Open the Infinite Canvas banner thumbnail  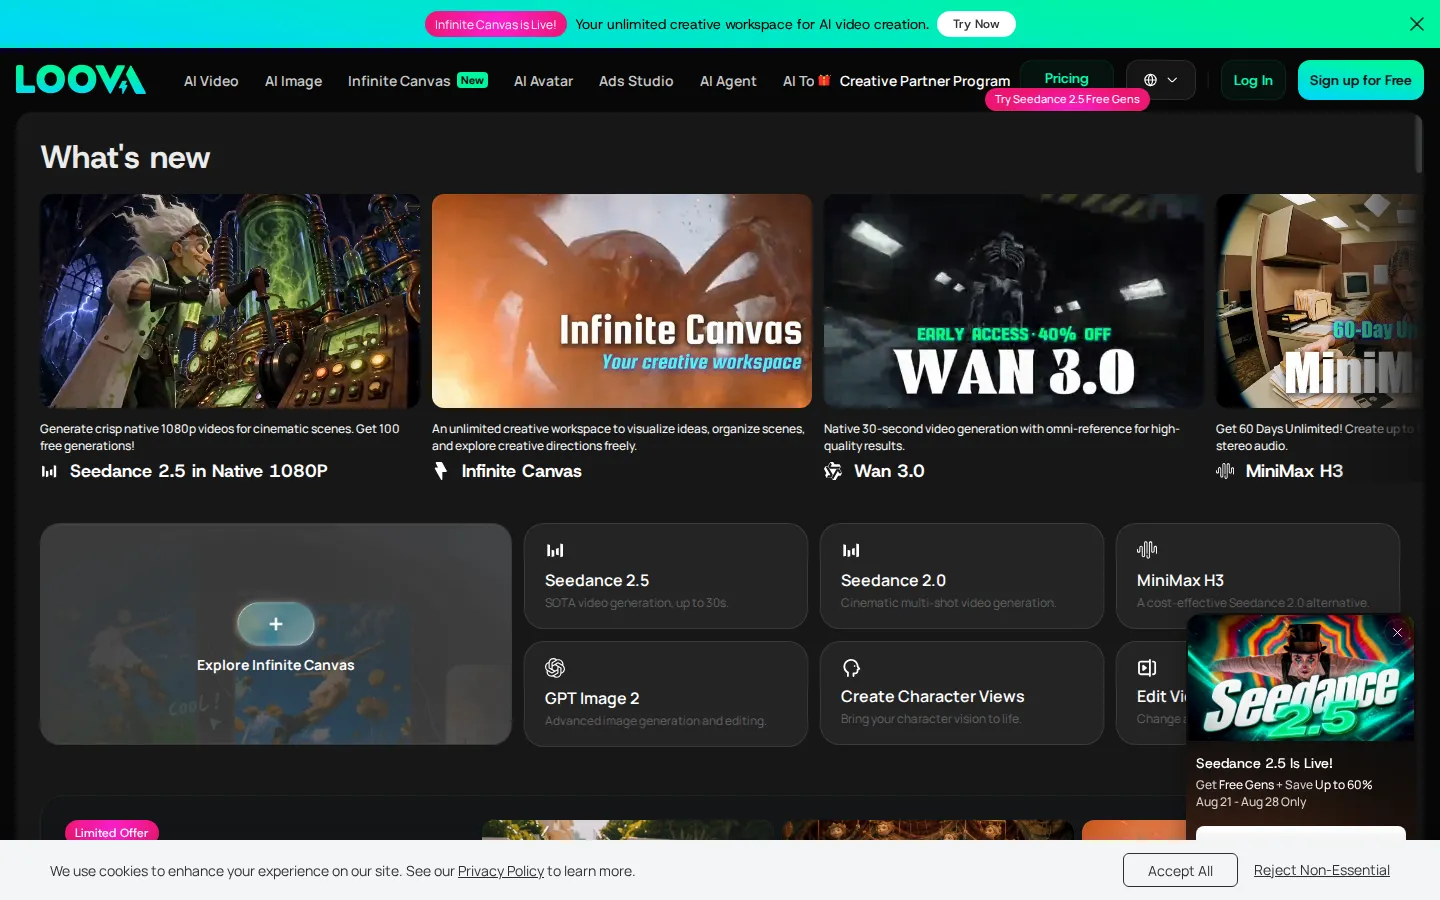pyautogui.click(x=622, y=301)
